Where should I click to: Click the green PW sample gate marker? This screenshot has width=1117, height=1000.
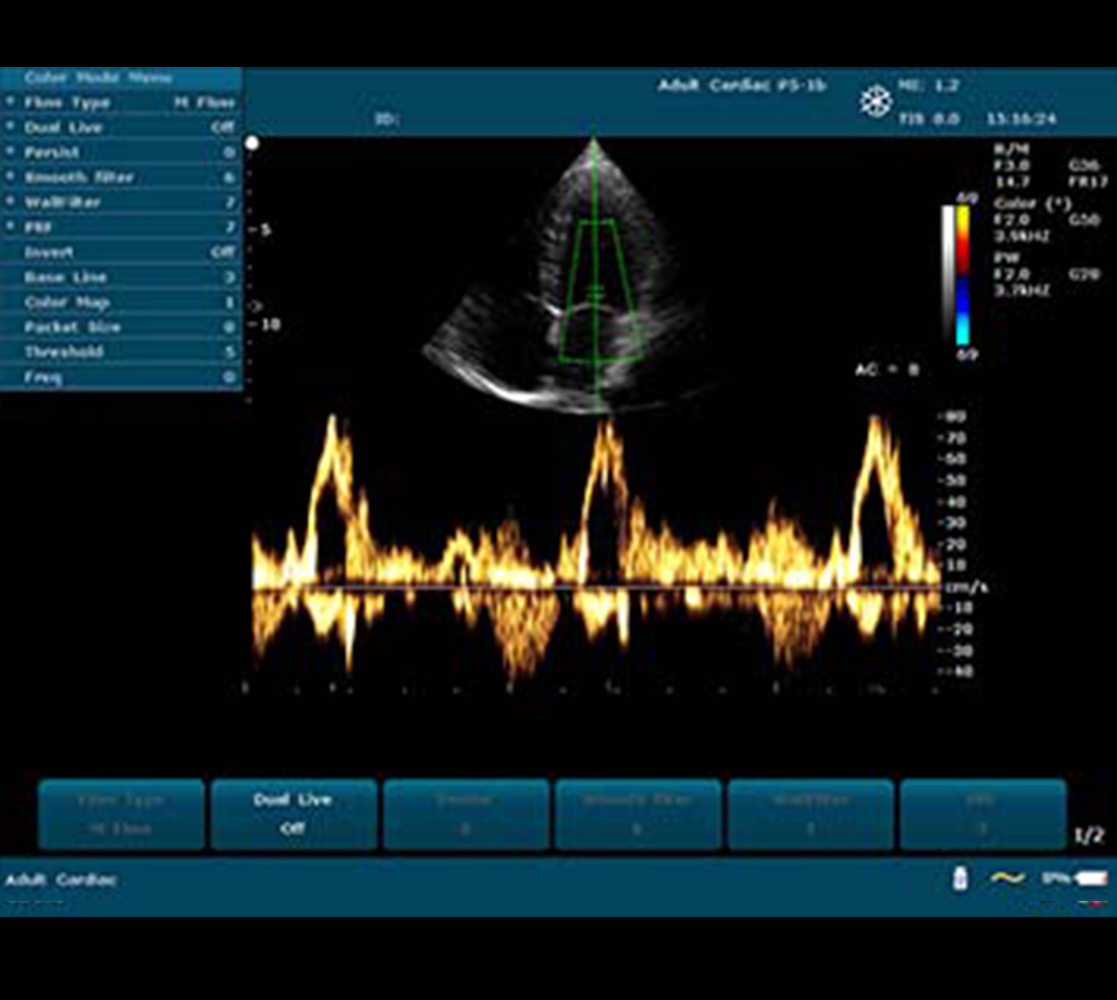(x=596, y=291)
